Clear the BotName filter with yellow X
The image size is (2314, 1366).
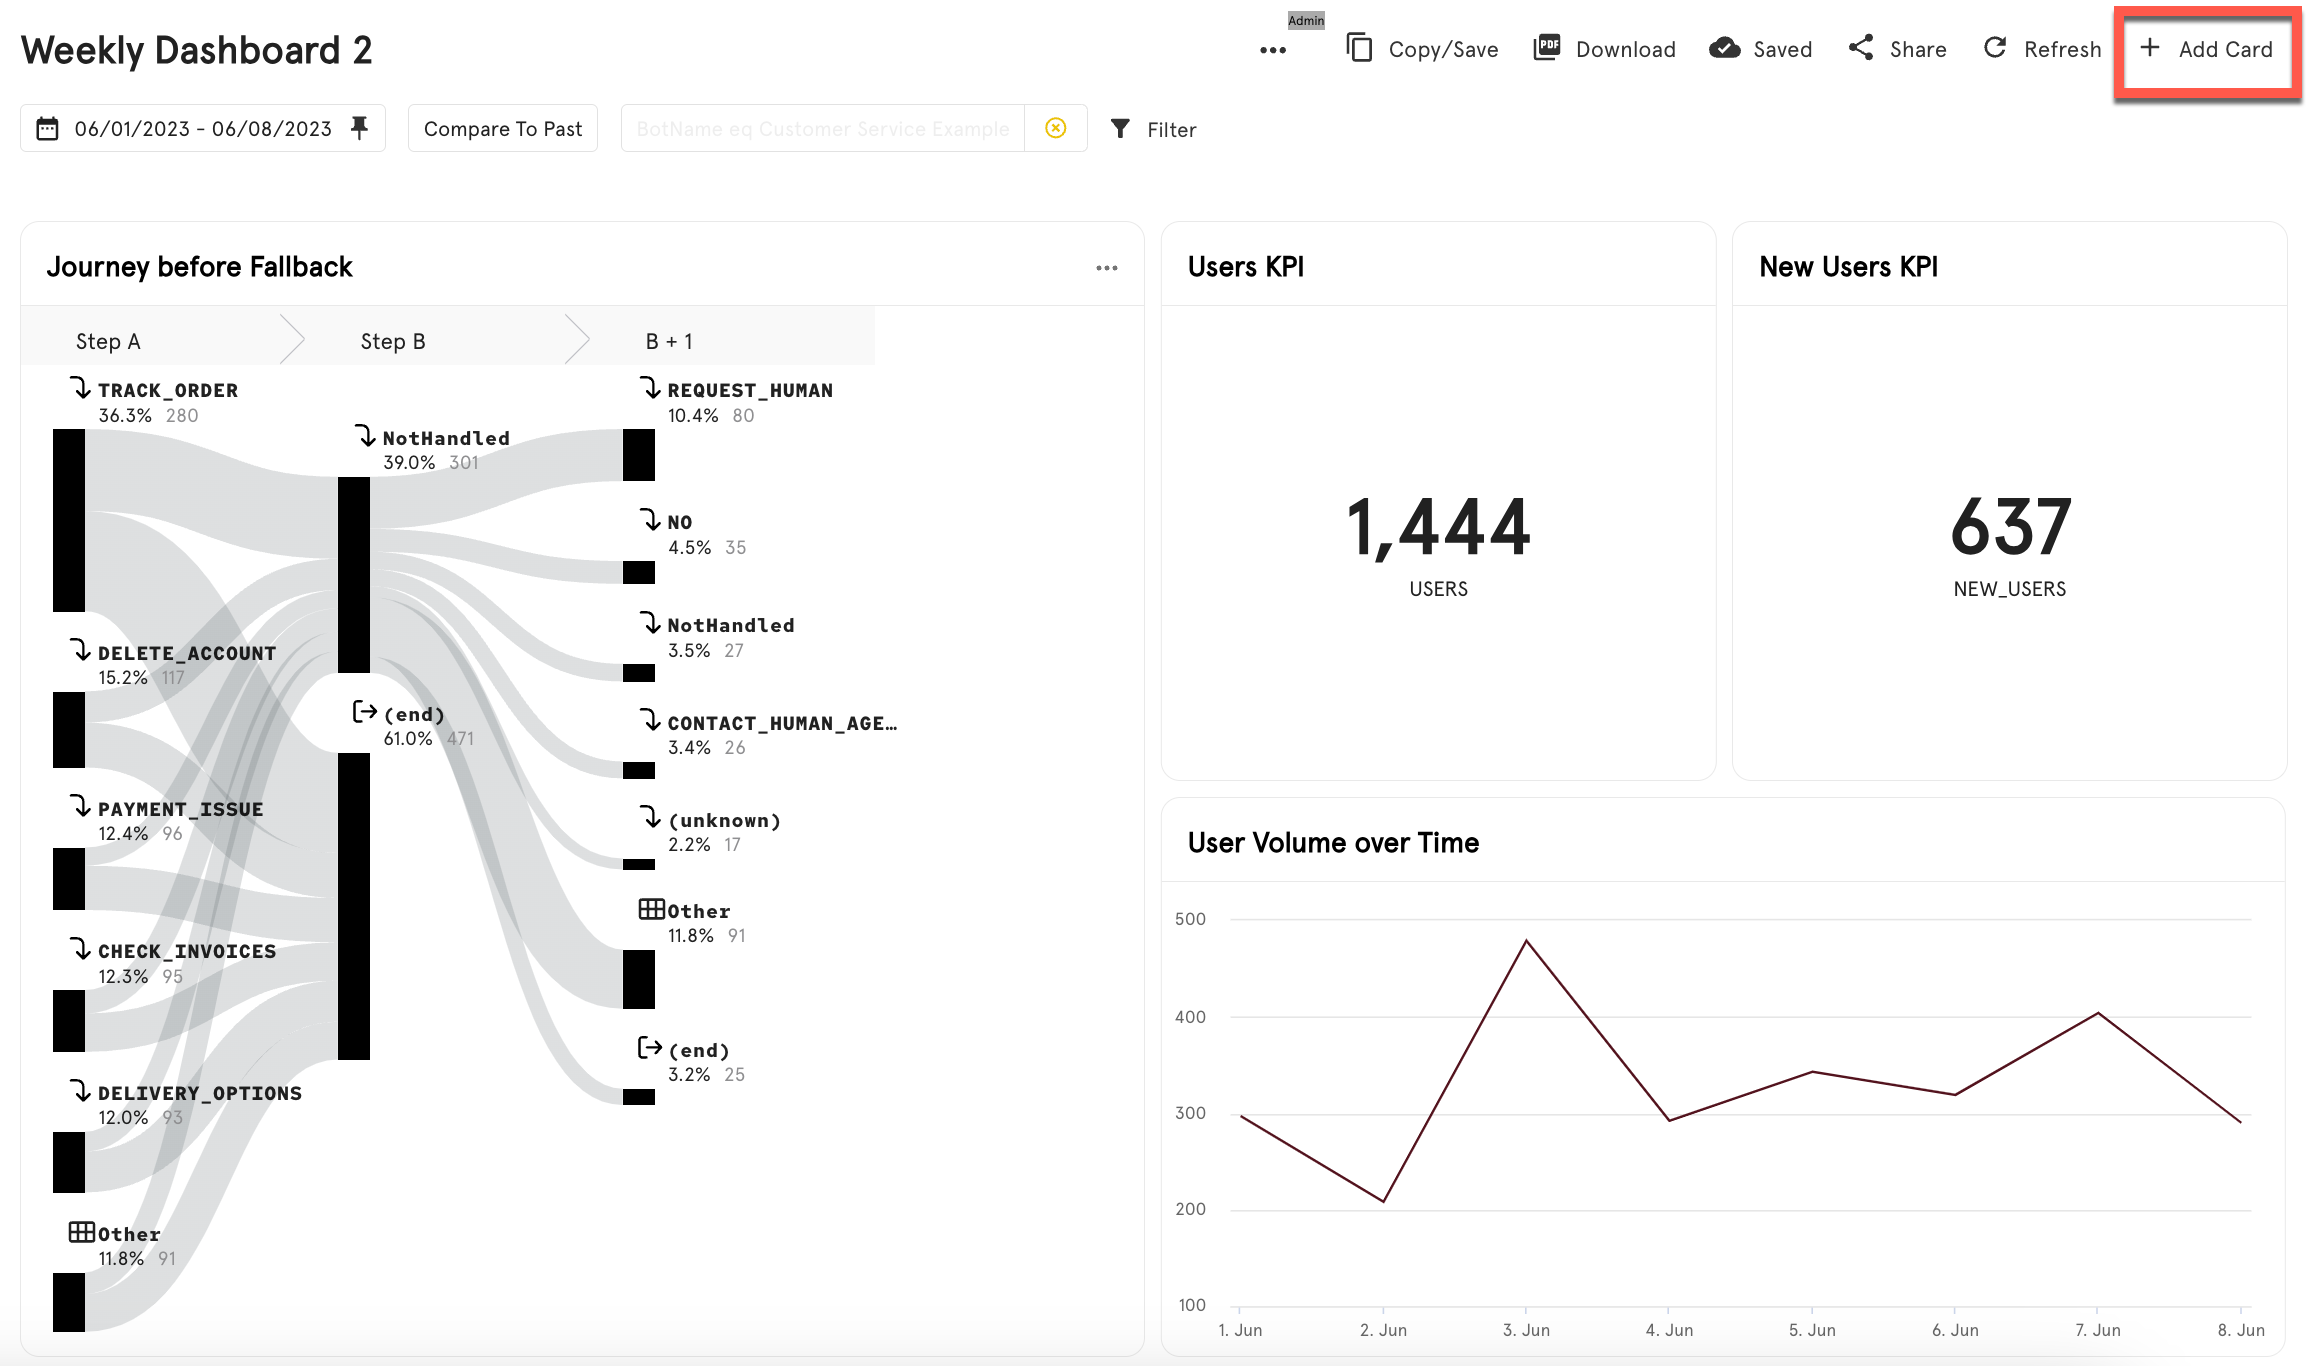1056,128
